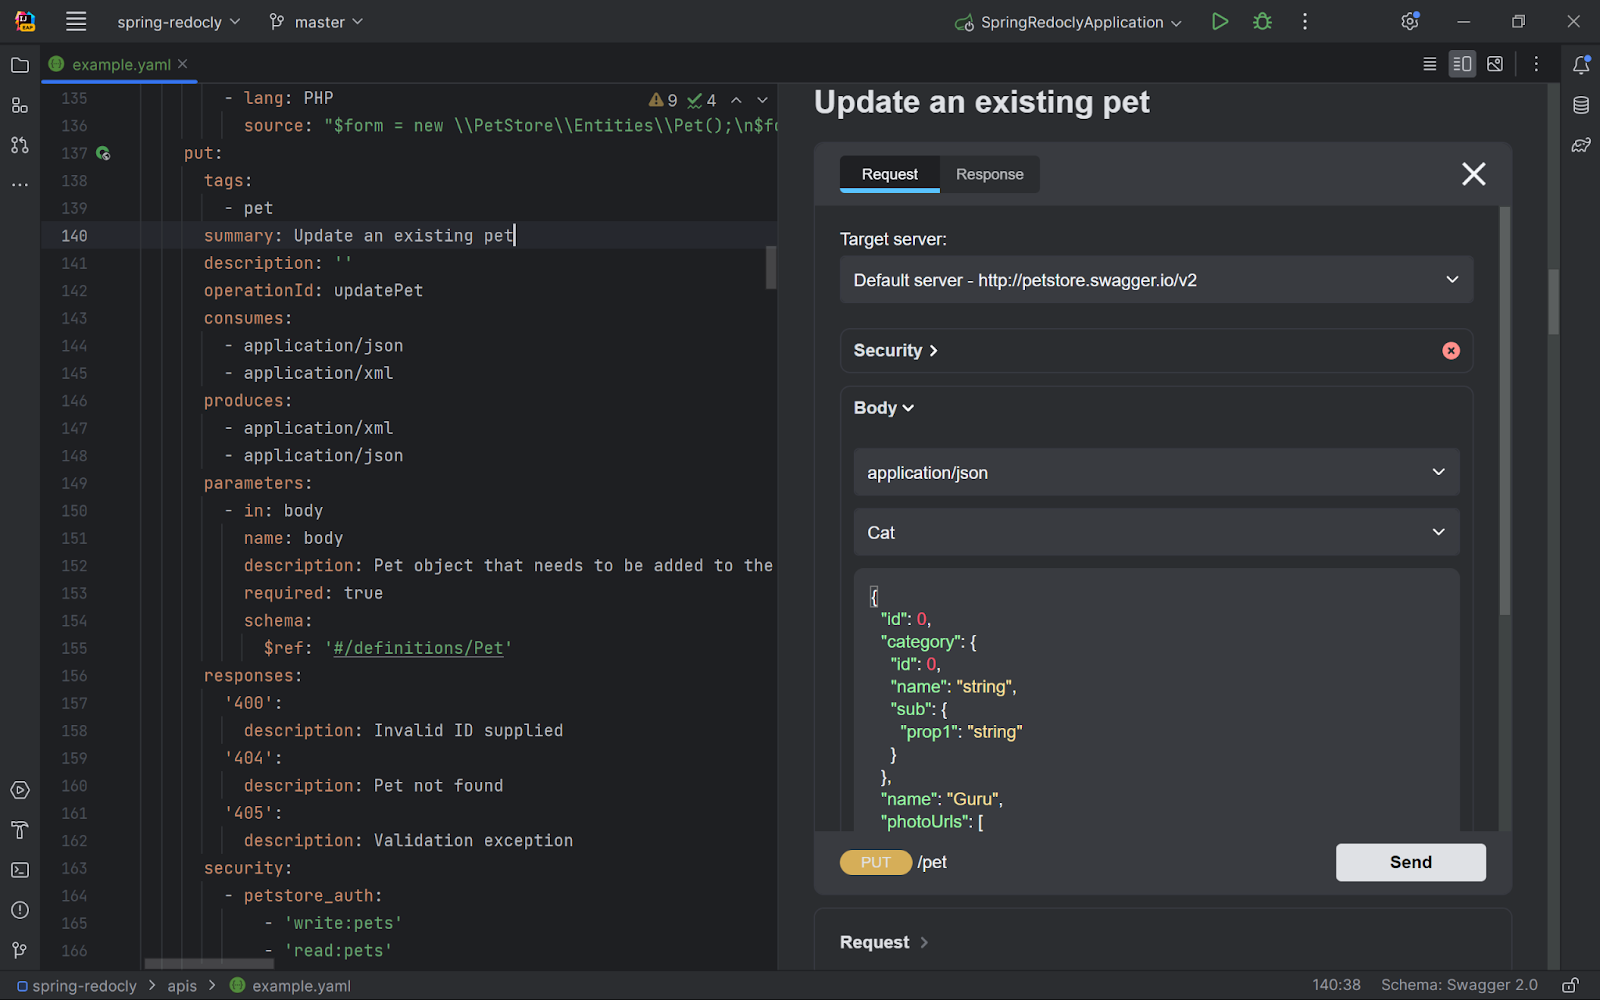This screenshot has width=1600, height=1000.
Task: Open the Database tool window
Action: [1581, 105]
